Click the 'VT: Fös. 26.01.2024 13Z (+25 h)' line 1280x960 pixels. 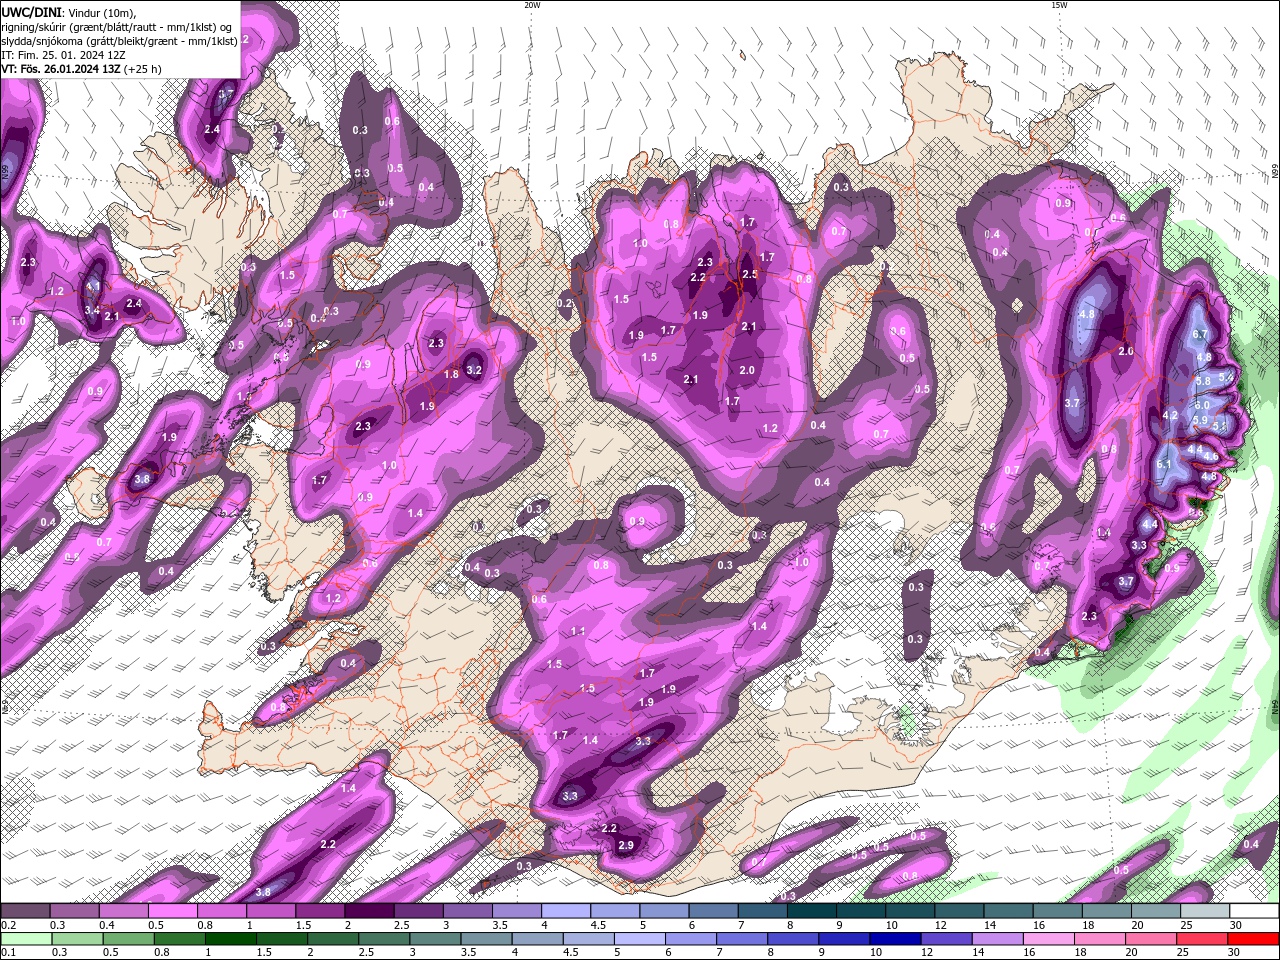81,69
